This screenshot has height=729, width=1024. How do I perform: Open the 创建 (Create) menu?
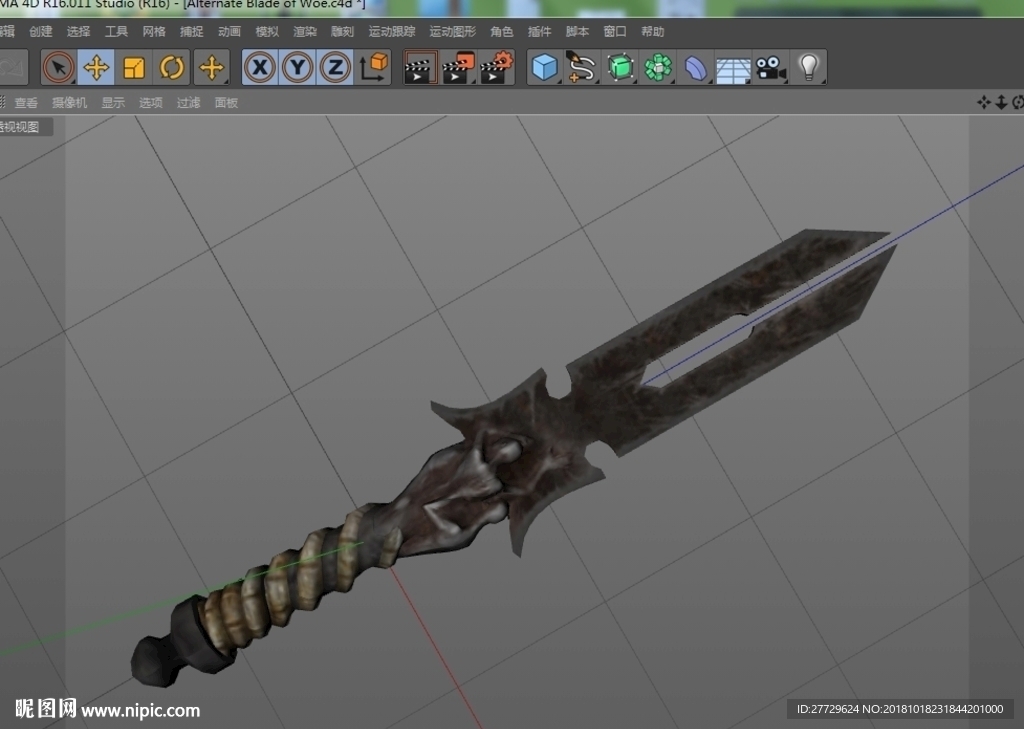pyautogui.click(x=40, y=31)
